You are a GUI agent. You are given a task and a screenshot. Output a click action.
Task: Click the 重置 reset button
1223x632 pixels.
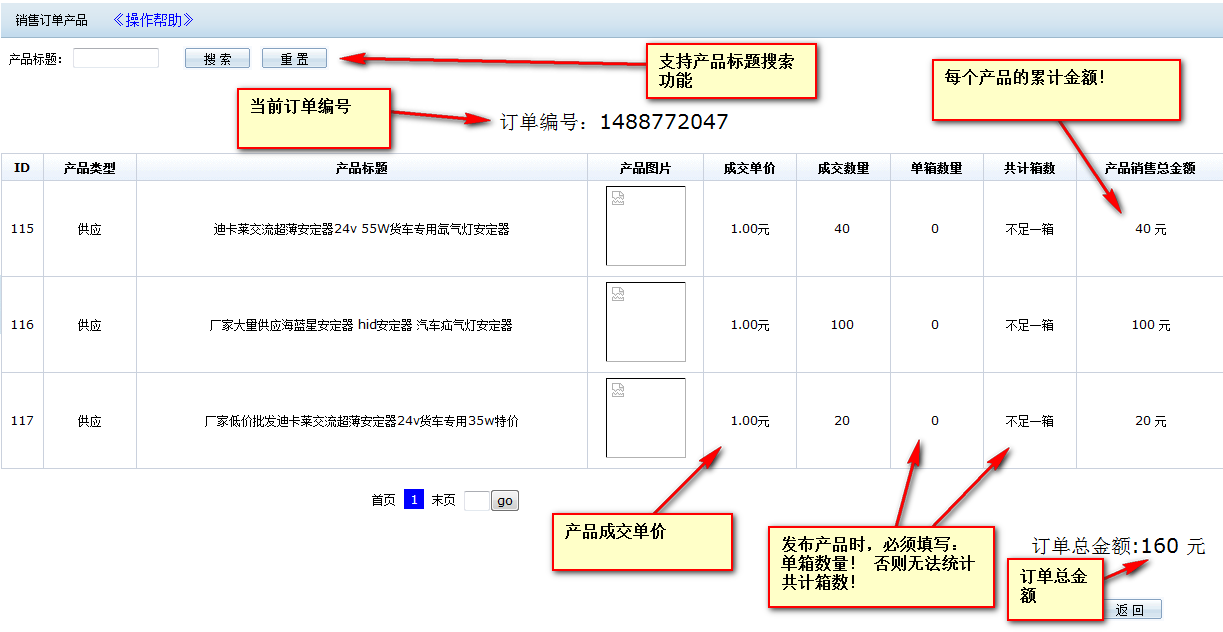[294, 59]
